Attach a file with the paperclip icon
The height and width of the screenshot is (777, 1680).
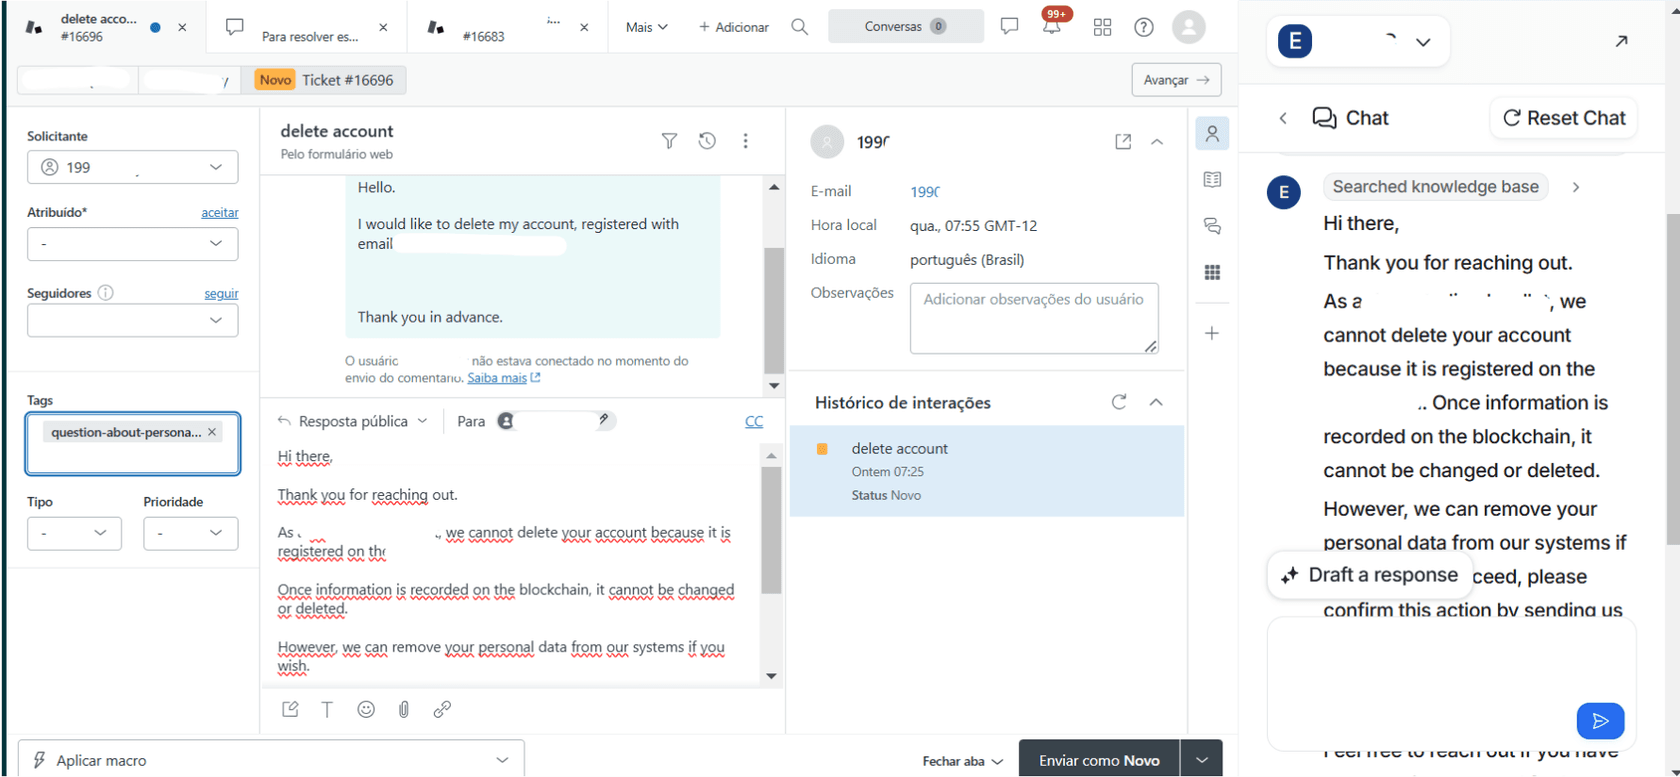pos(404,709)
